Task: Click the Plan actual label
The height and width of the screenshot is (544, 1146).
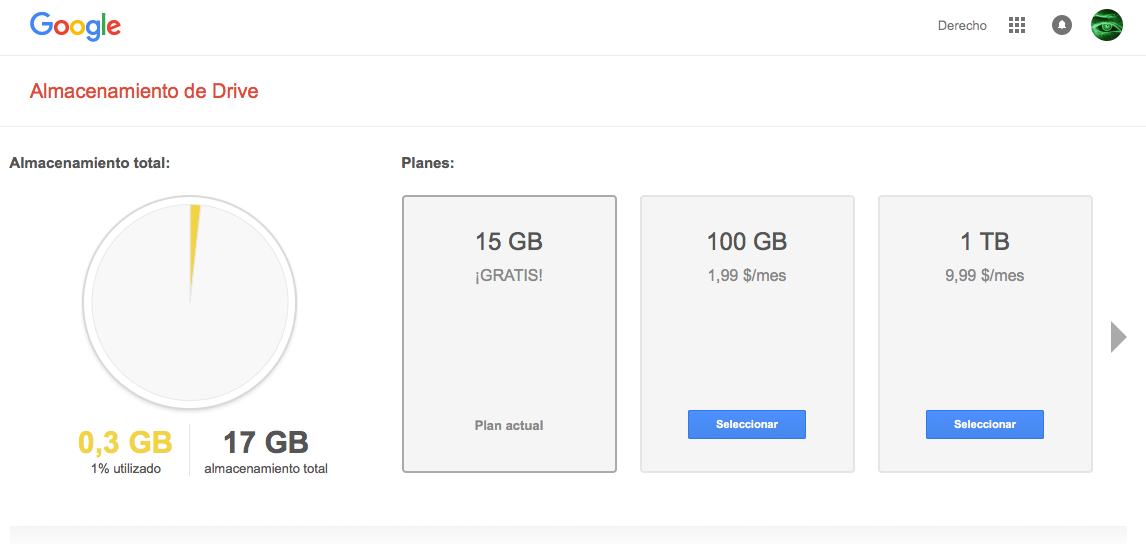Action: click(509, 425)
